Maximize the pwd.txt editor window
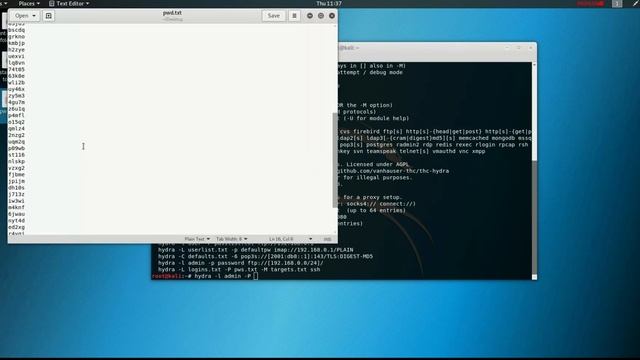640x360 pixels. [321, 16]
